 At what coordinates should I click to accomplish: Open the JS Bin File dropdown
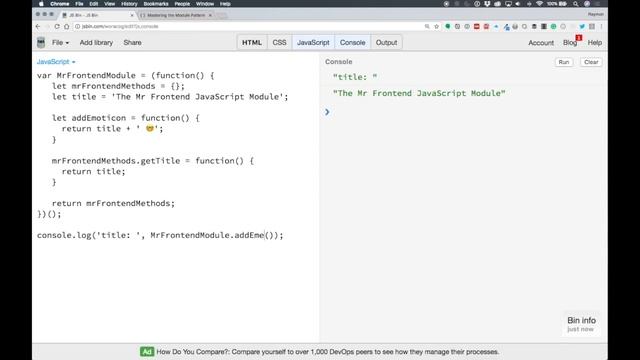pyautogui.click(x=60, y=42)
